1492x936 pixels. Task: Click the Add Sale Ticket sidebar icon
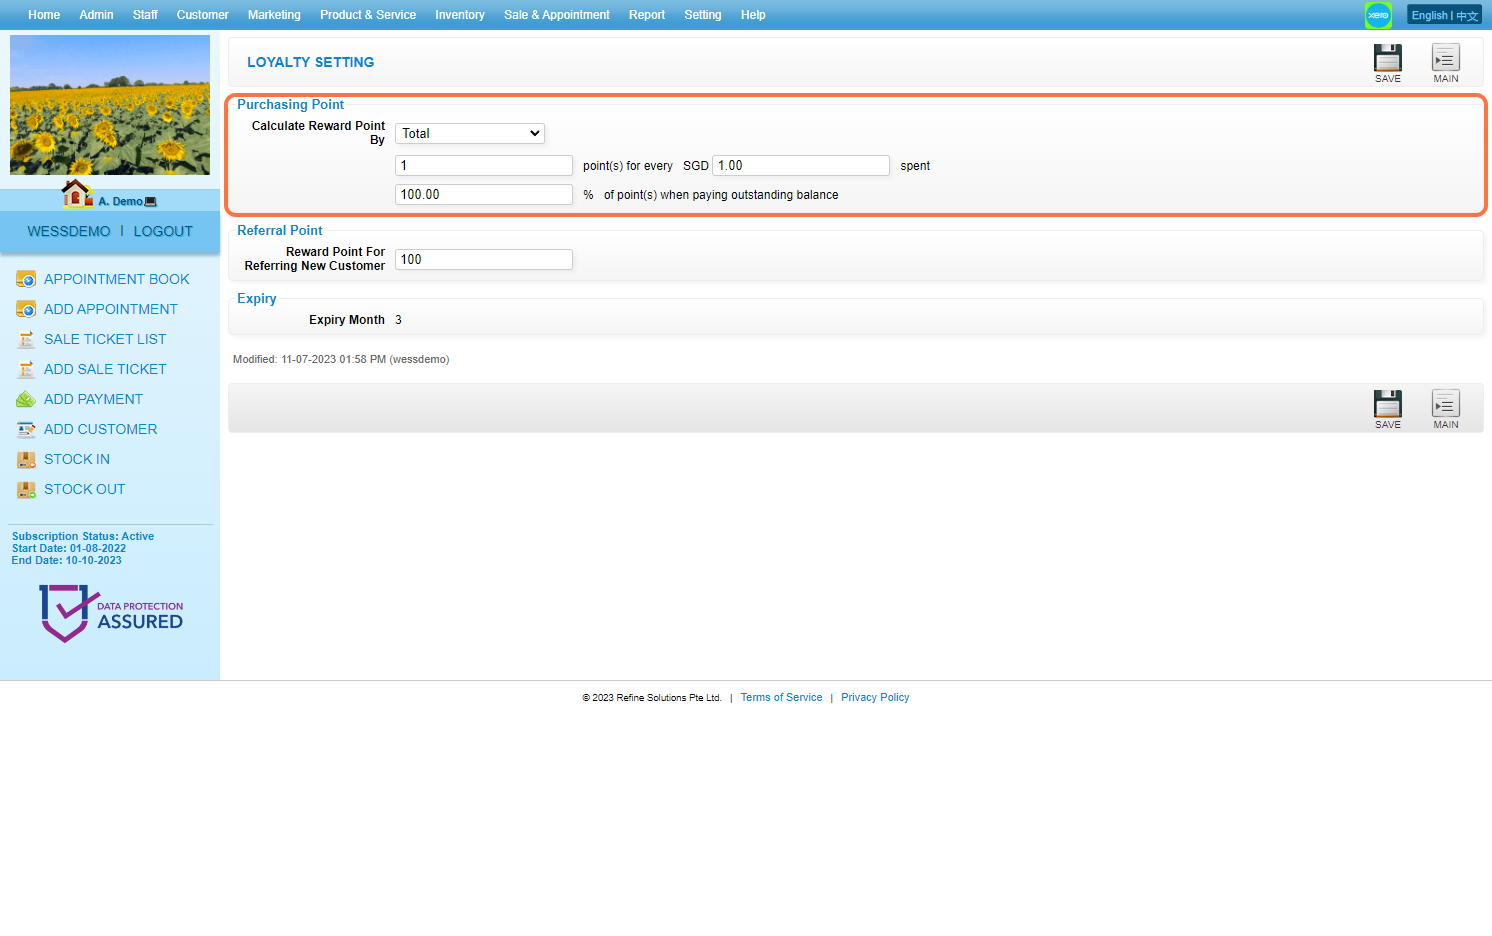26,369
